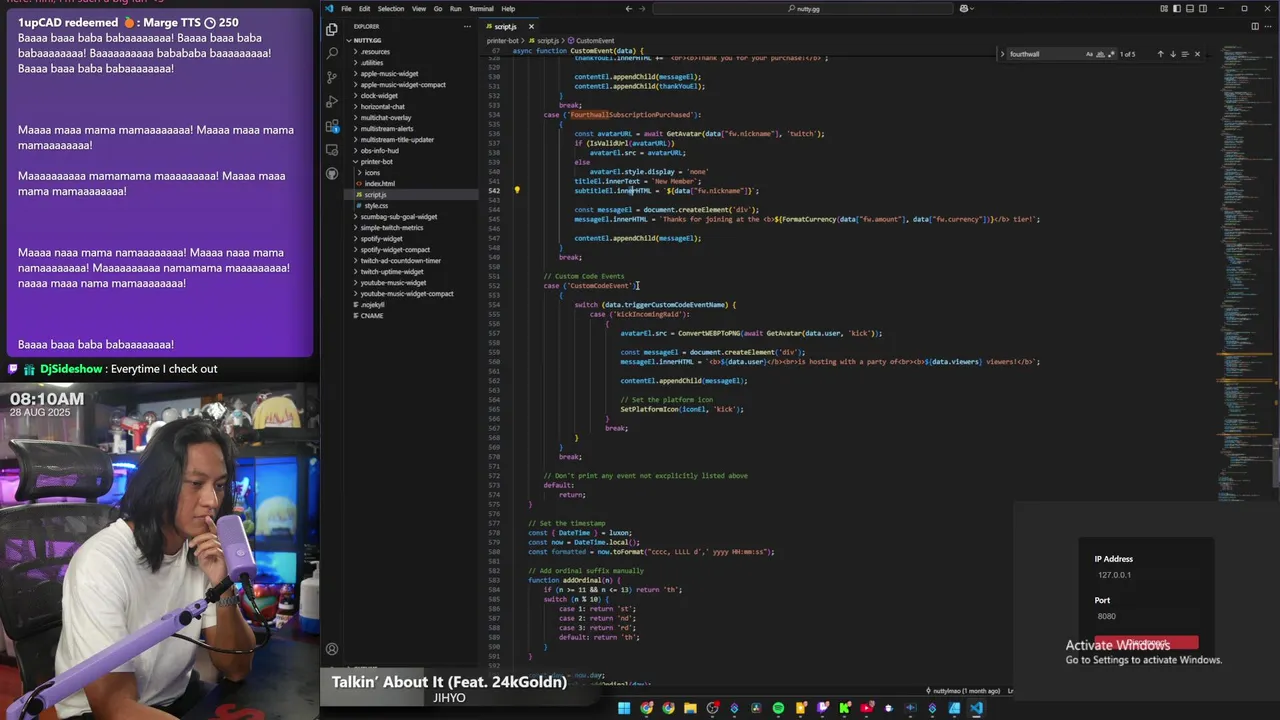This screenshot has width=1280, height=720.
Task: Open the GitHub view in activity bar
Action: 332,174
